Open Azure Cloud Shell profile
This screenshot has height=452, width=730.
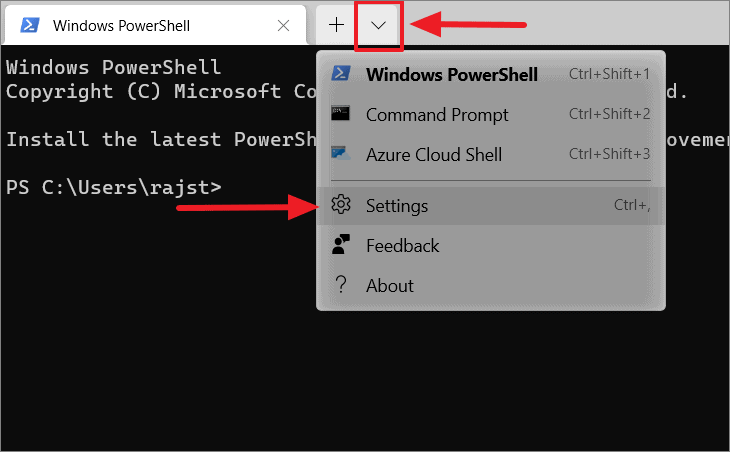tap(491, 155)
